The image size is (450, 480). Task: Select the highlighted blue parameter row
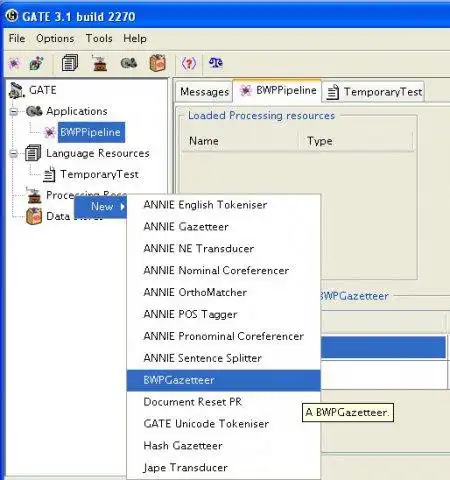383,347
